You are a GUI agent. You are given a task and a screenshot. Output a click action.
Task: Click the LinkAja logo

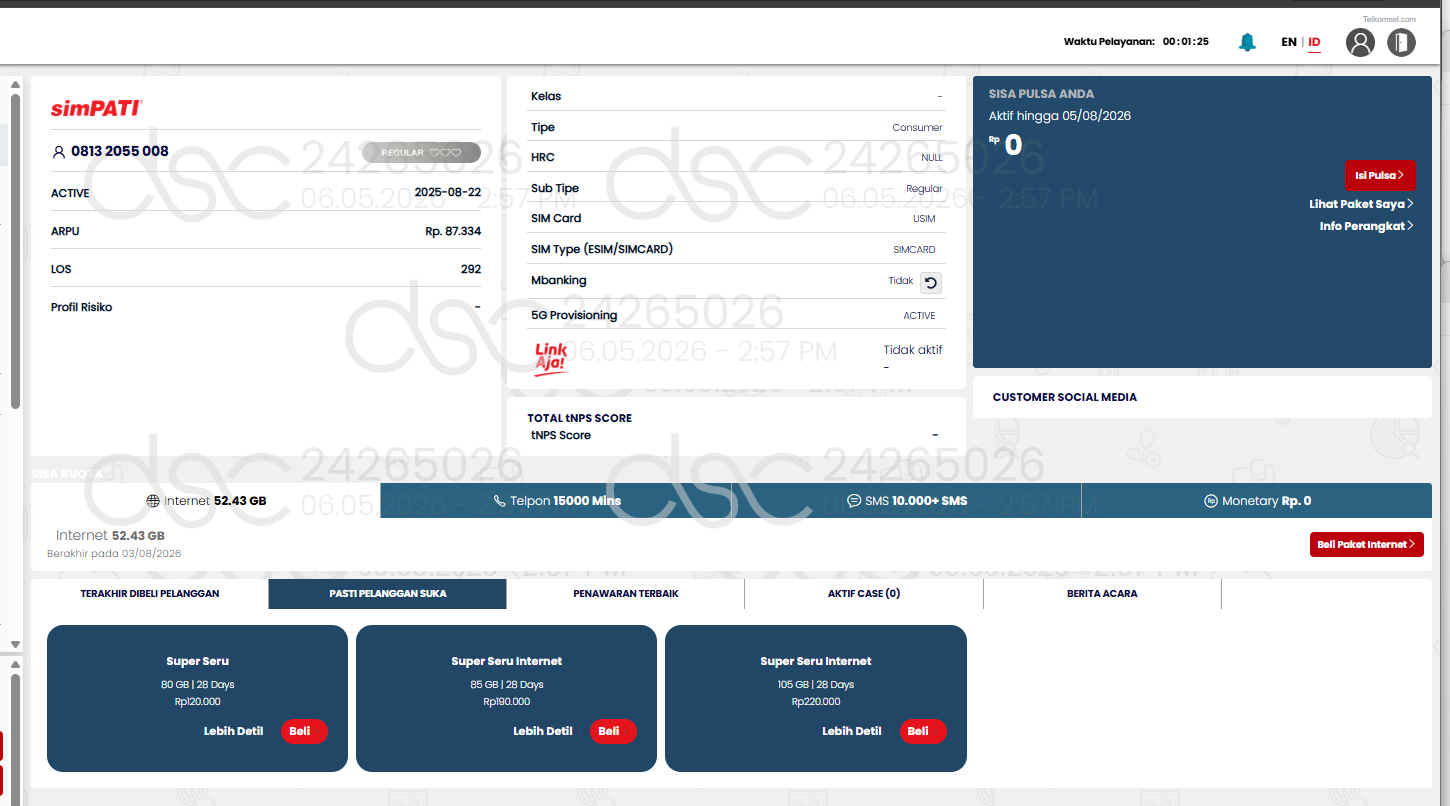(551, 358)
